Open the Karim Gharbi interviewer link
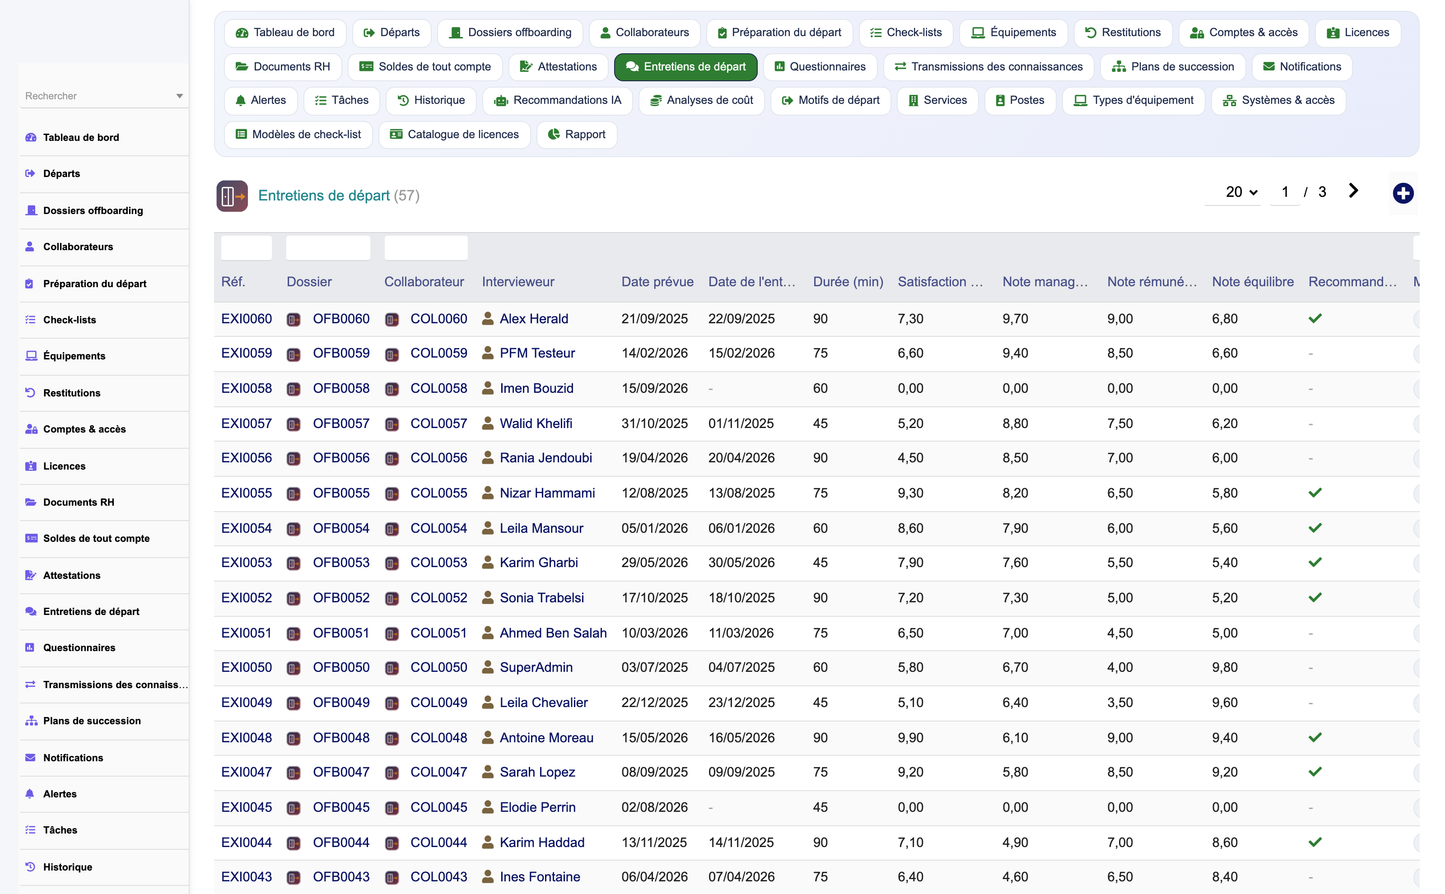 [539, 563]
